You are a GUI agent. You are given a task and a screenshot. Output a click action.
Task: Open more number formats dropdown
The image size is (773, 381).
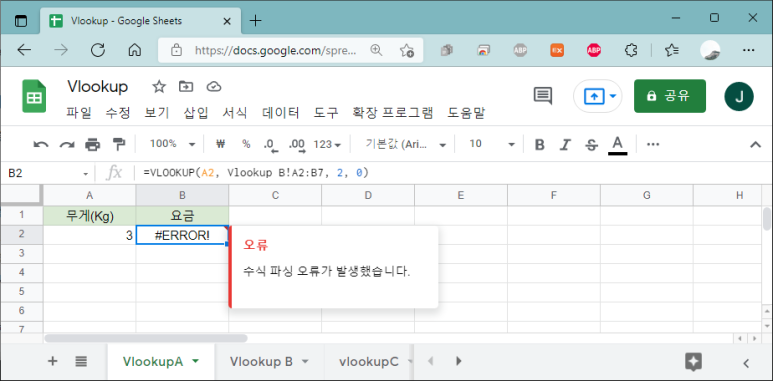click(327, 144)
